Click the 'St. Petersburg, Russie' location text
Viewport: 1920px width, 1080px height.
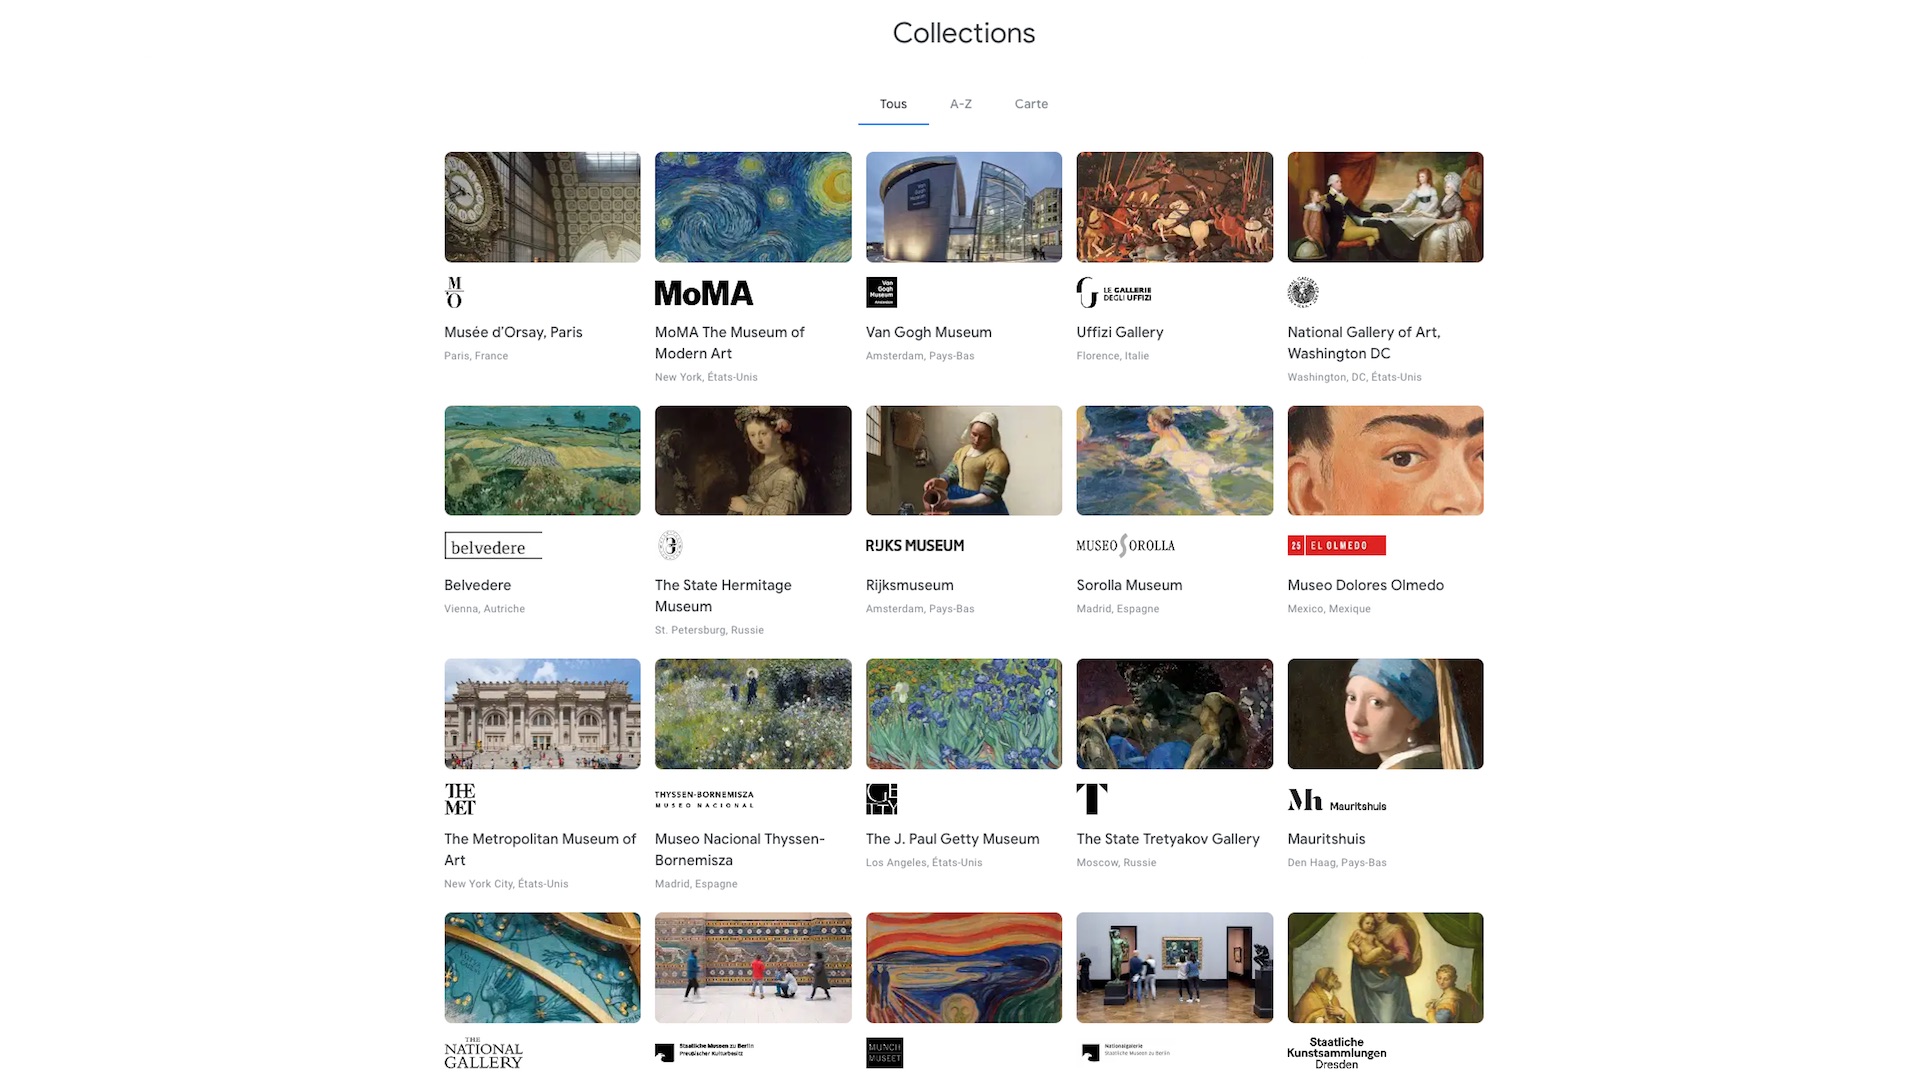[709, 630]
